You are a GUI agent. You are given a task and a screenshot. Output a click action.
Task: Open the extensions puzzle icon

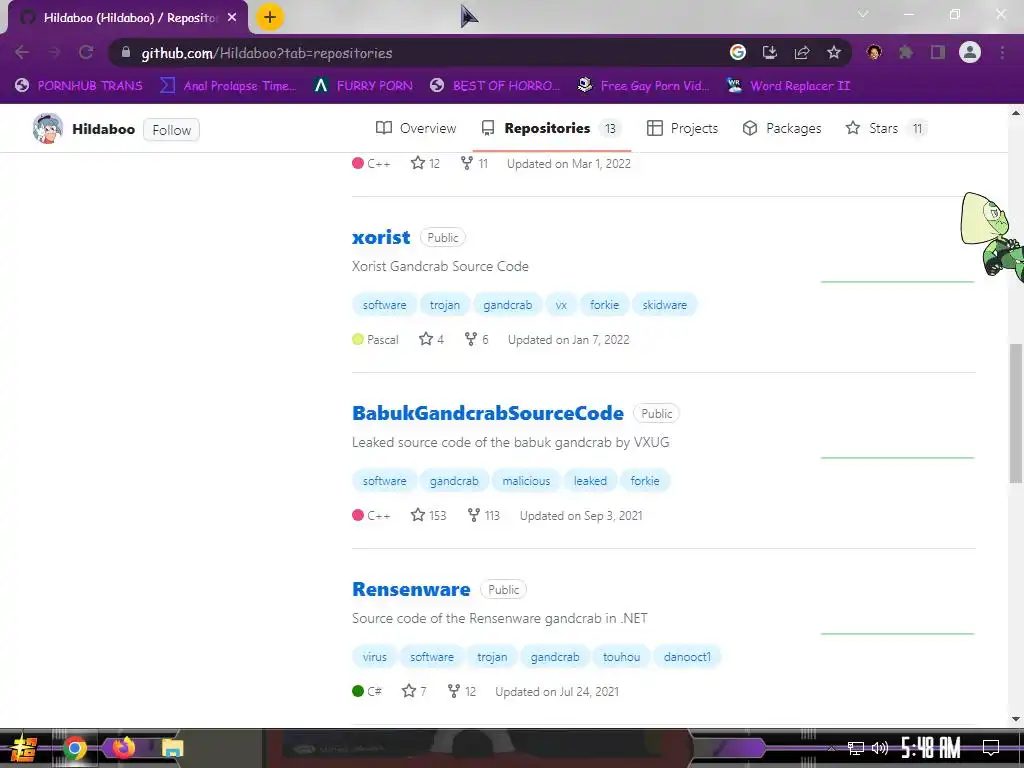(906, 52)
